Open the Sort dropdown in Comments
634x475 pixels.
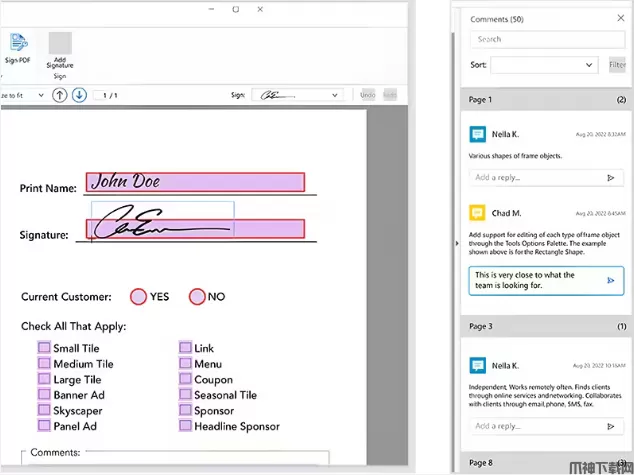point(544,65)
